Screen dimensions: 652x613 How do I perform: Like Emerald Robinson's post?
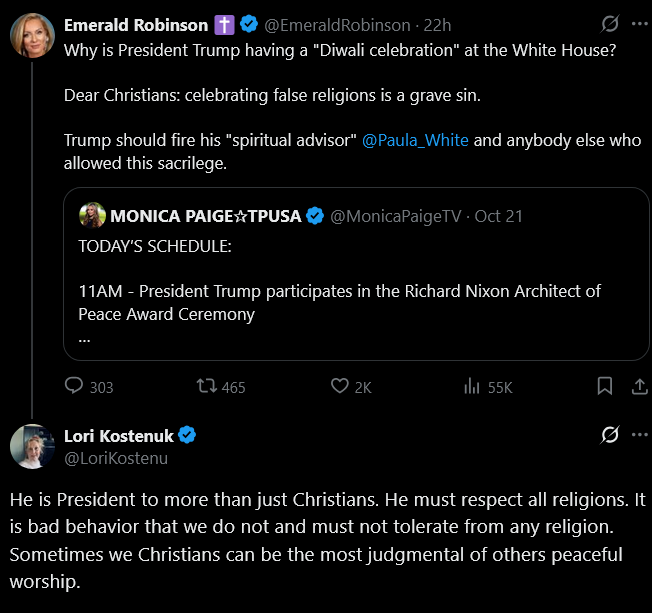coord(340,387)
